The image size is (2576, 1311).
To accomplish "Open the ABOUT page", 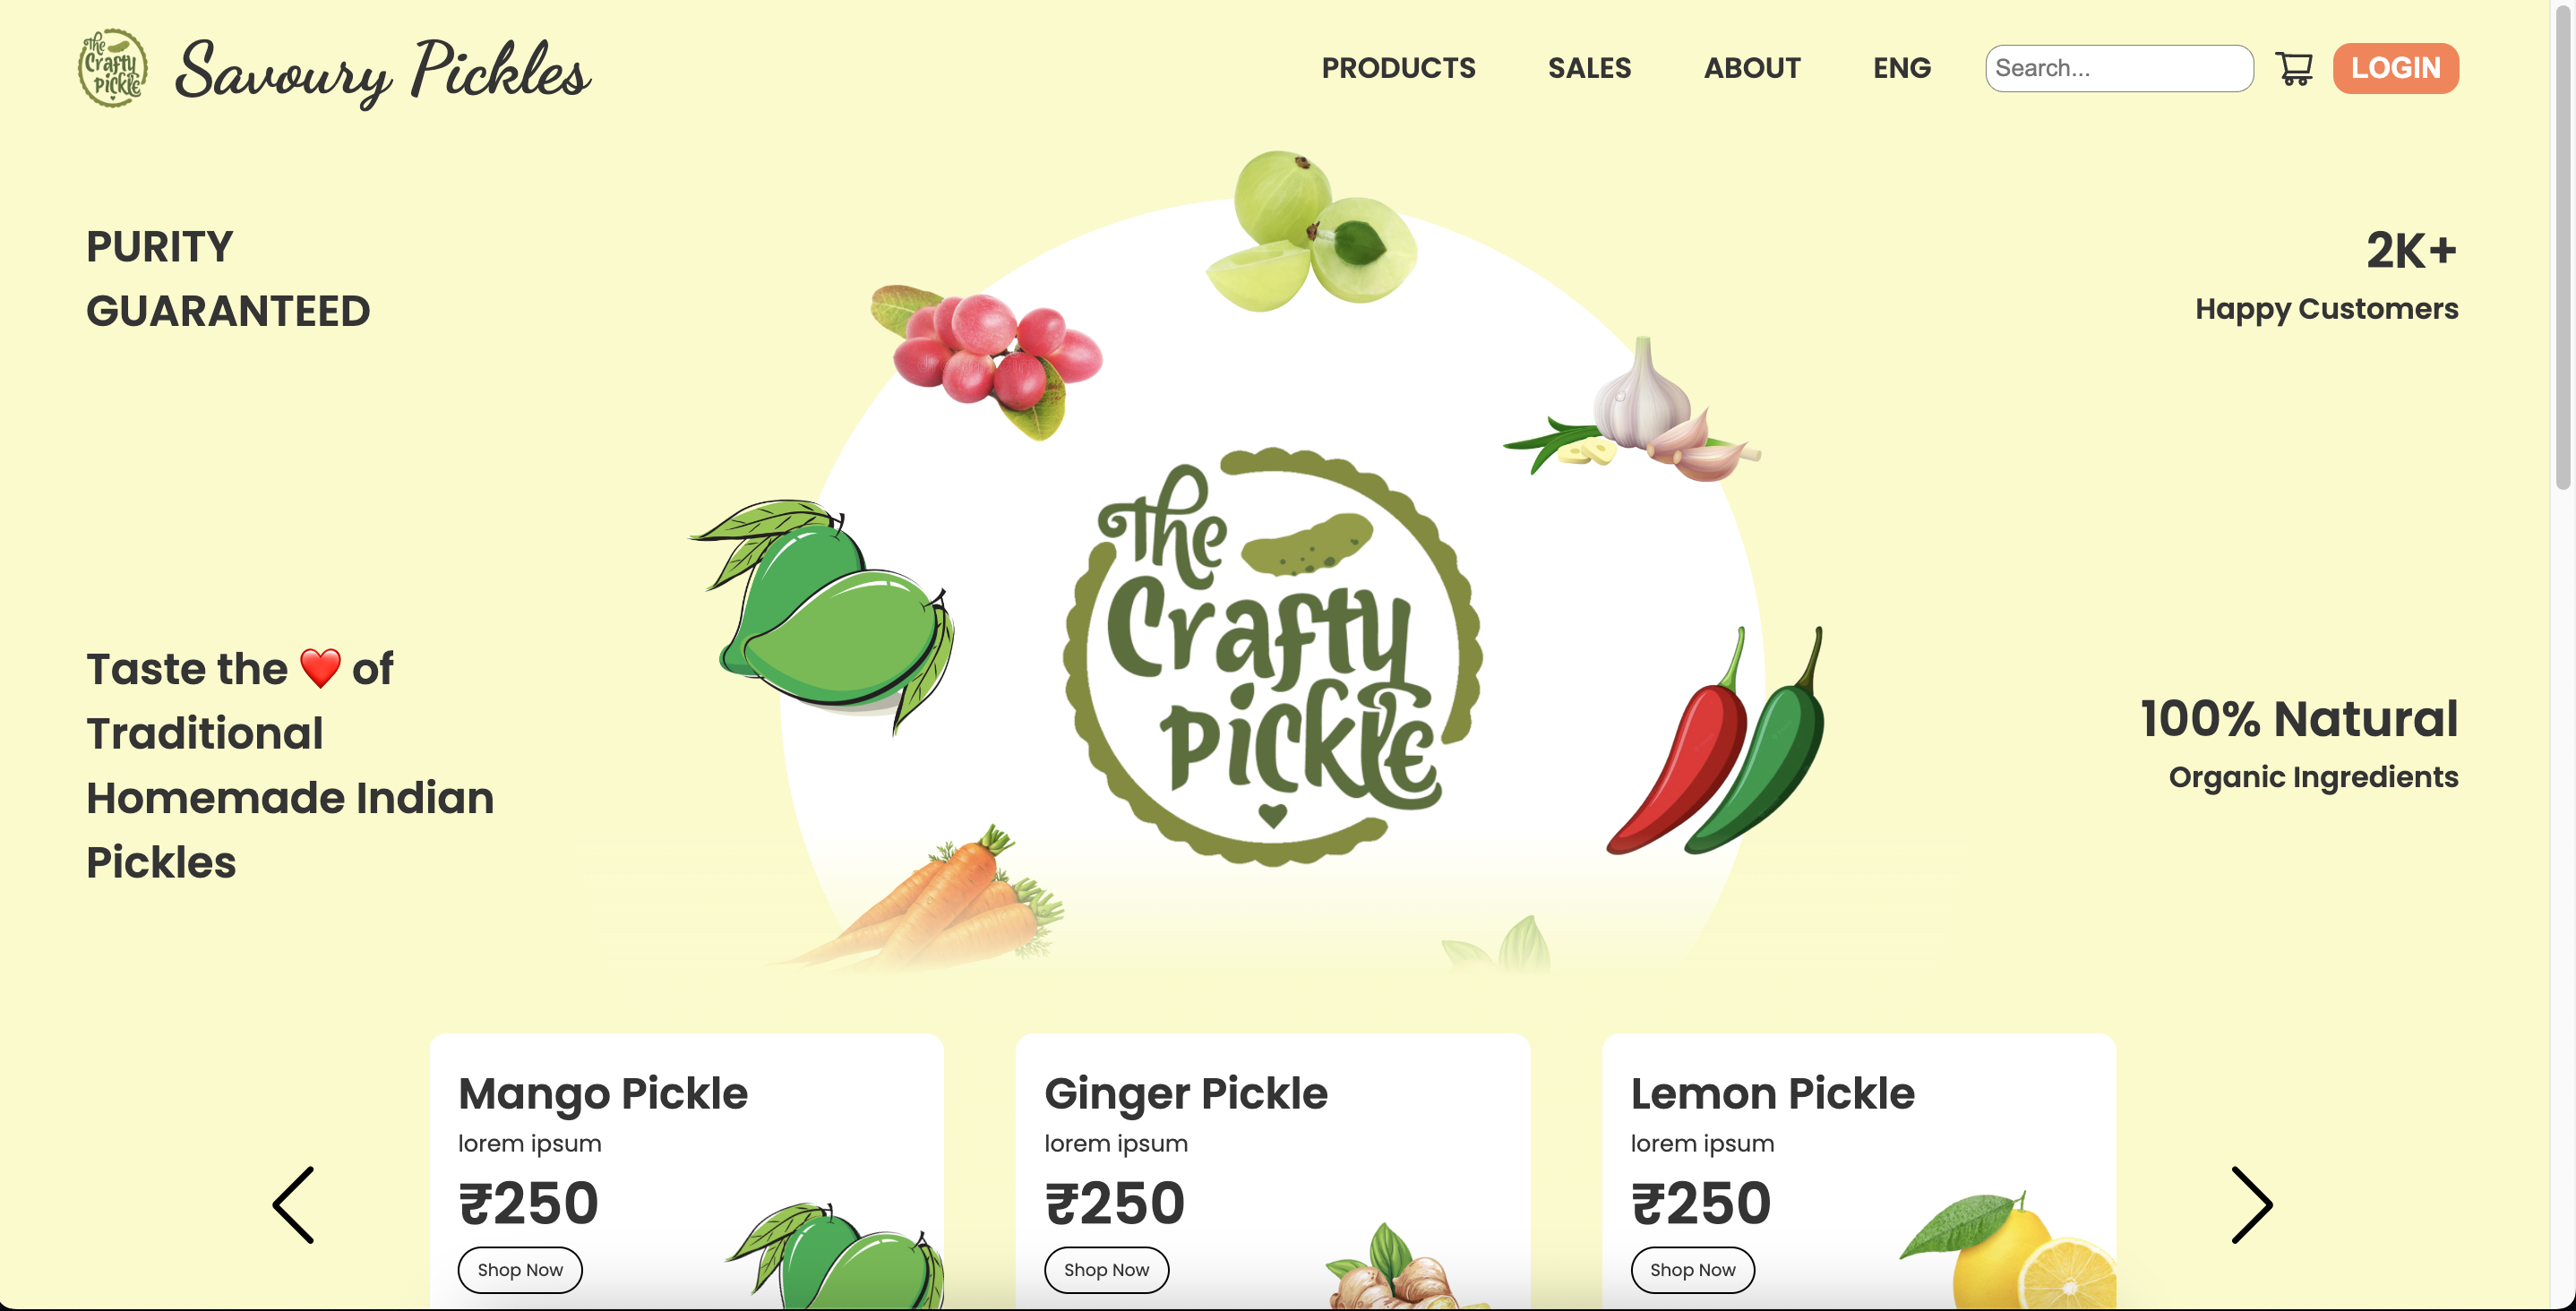I will 1752,68.
